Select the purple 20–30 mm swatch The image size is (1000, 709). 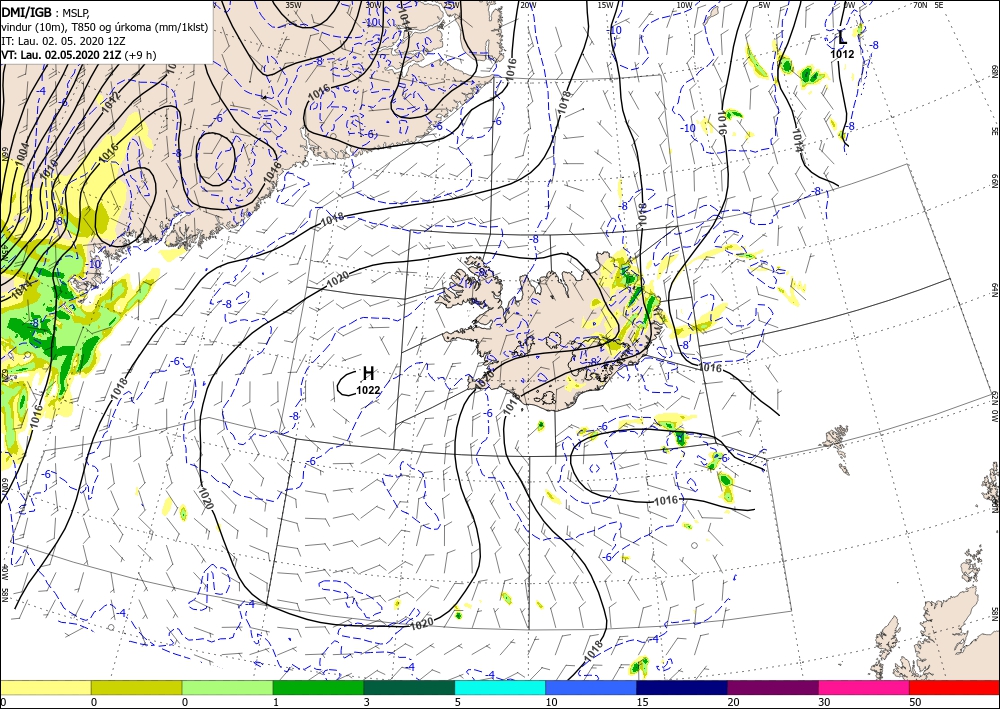pos(773,687)
